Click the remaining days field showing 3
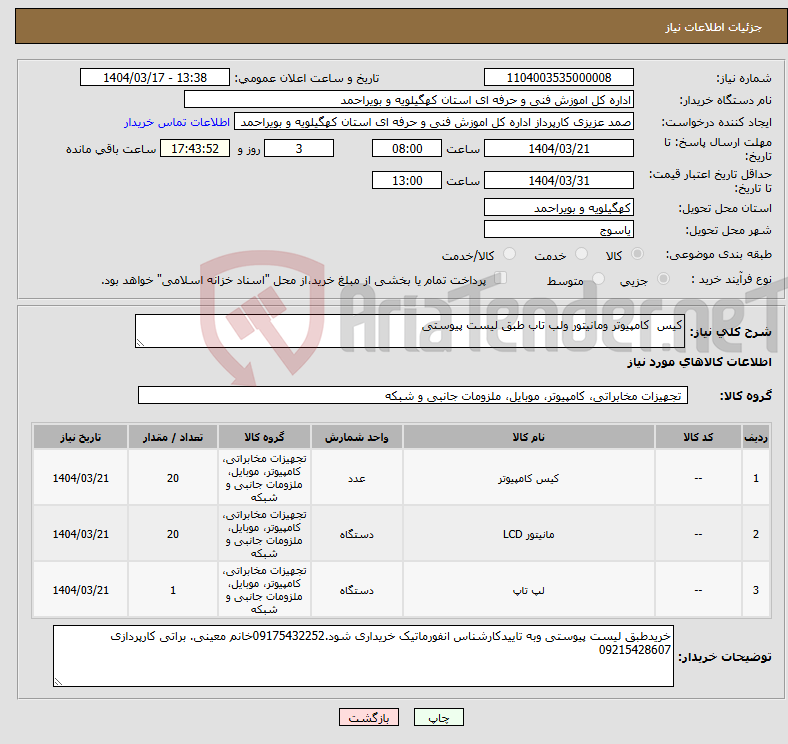Image resolution: width=788 pixels, height=744 pixels. coord(299,148)
